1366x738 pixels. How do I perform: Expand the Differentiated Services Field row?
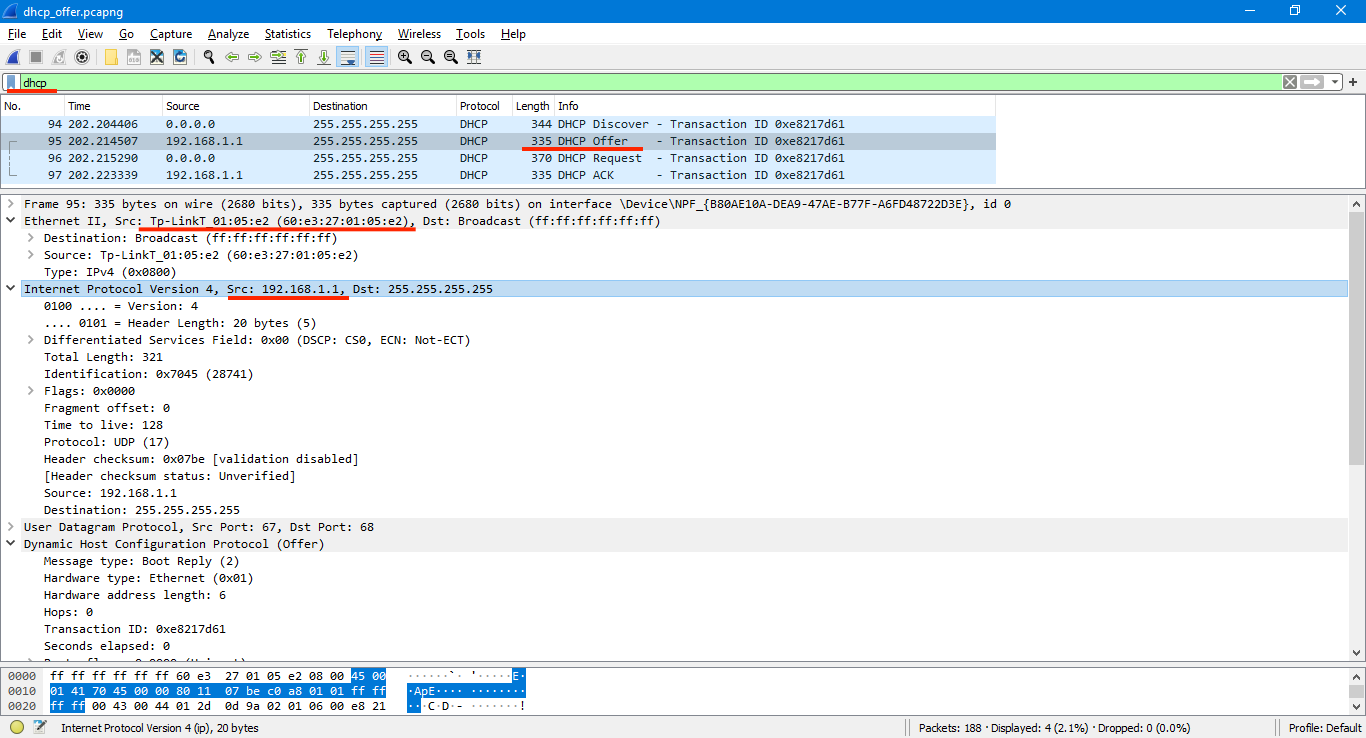(31, 340)
